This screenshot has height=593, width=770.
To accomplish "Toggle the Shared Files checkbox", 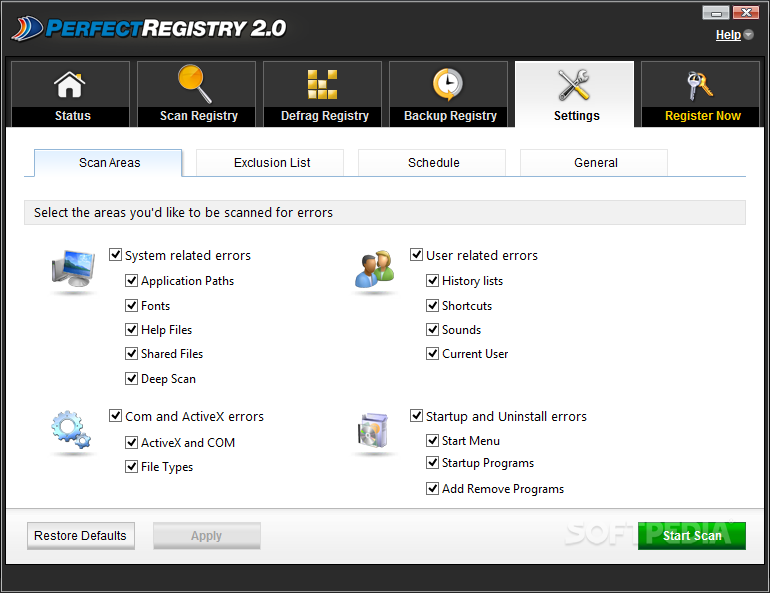I will click(x=132, y=353).
